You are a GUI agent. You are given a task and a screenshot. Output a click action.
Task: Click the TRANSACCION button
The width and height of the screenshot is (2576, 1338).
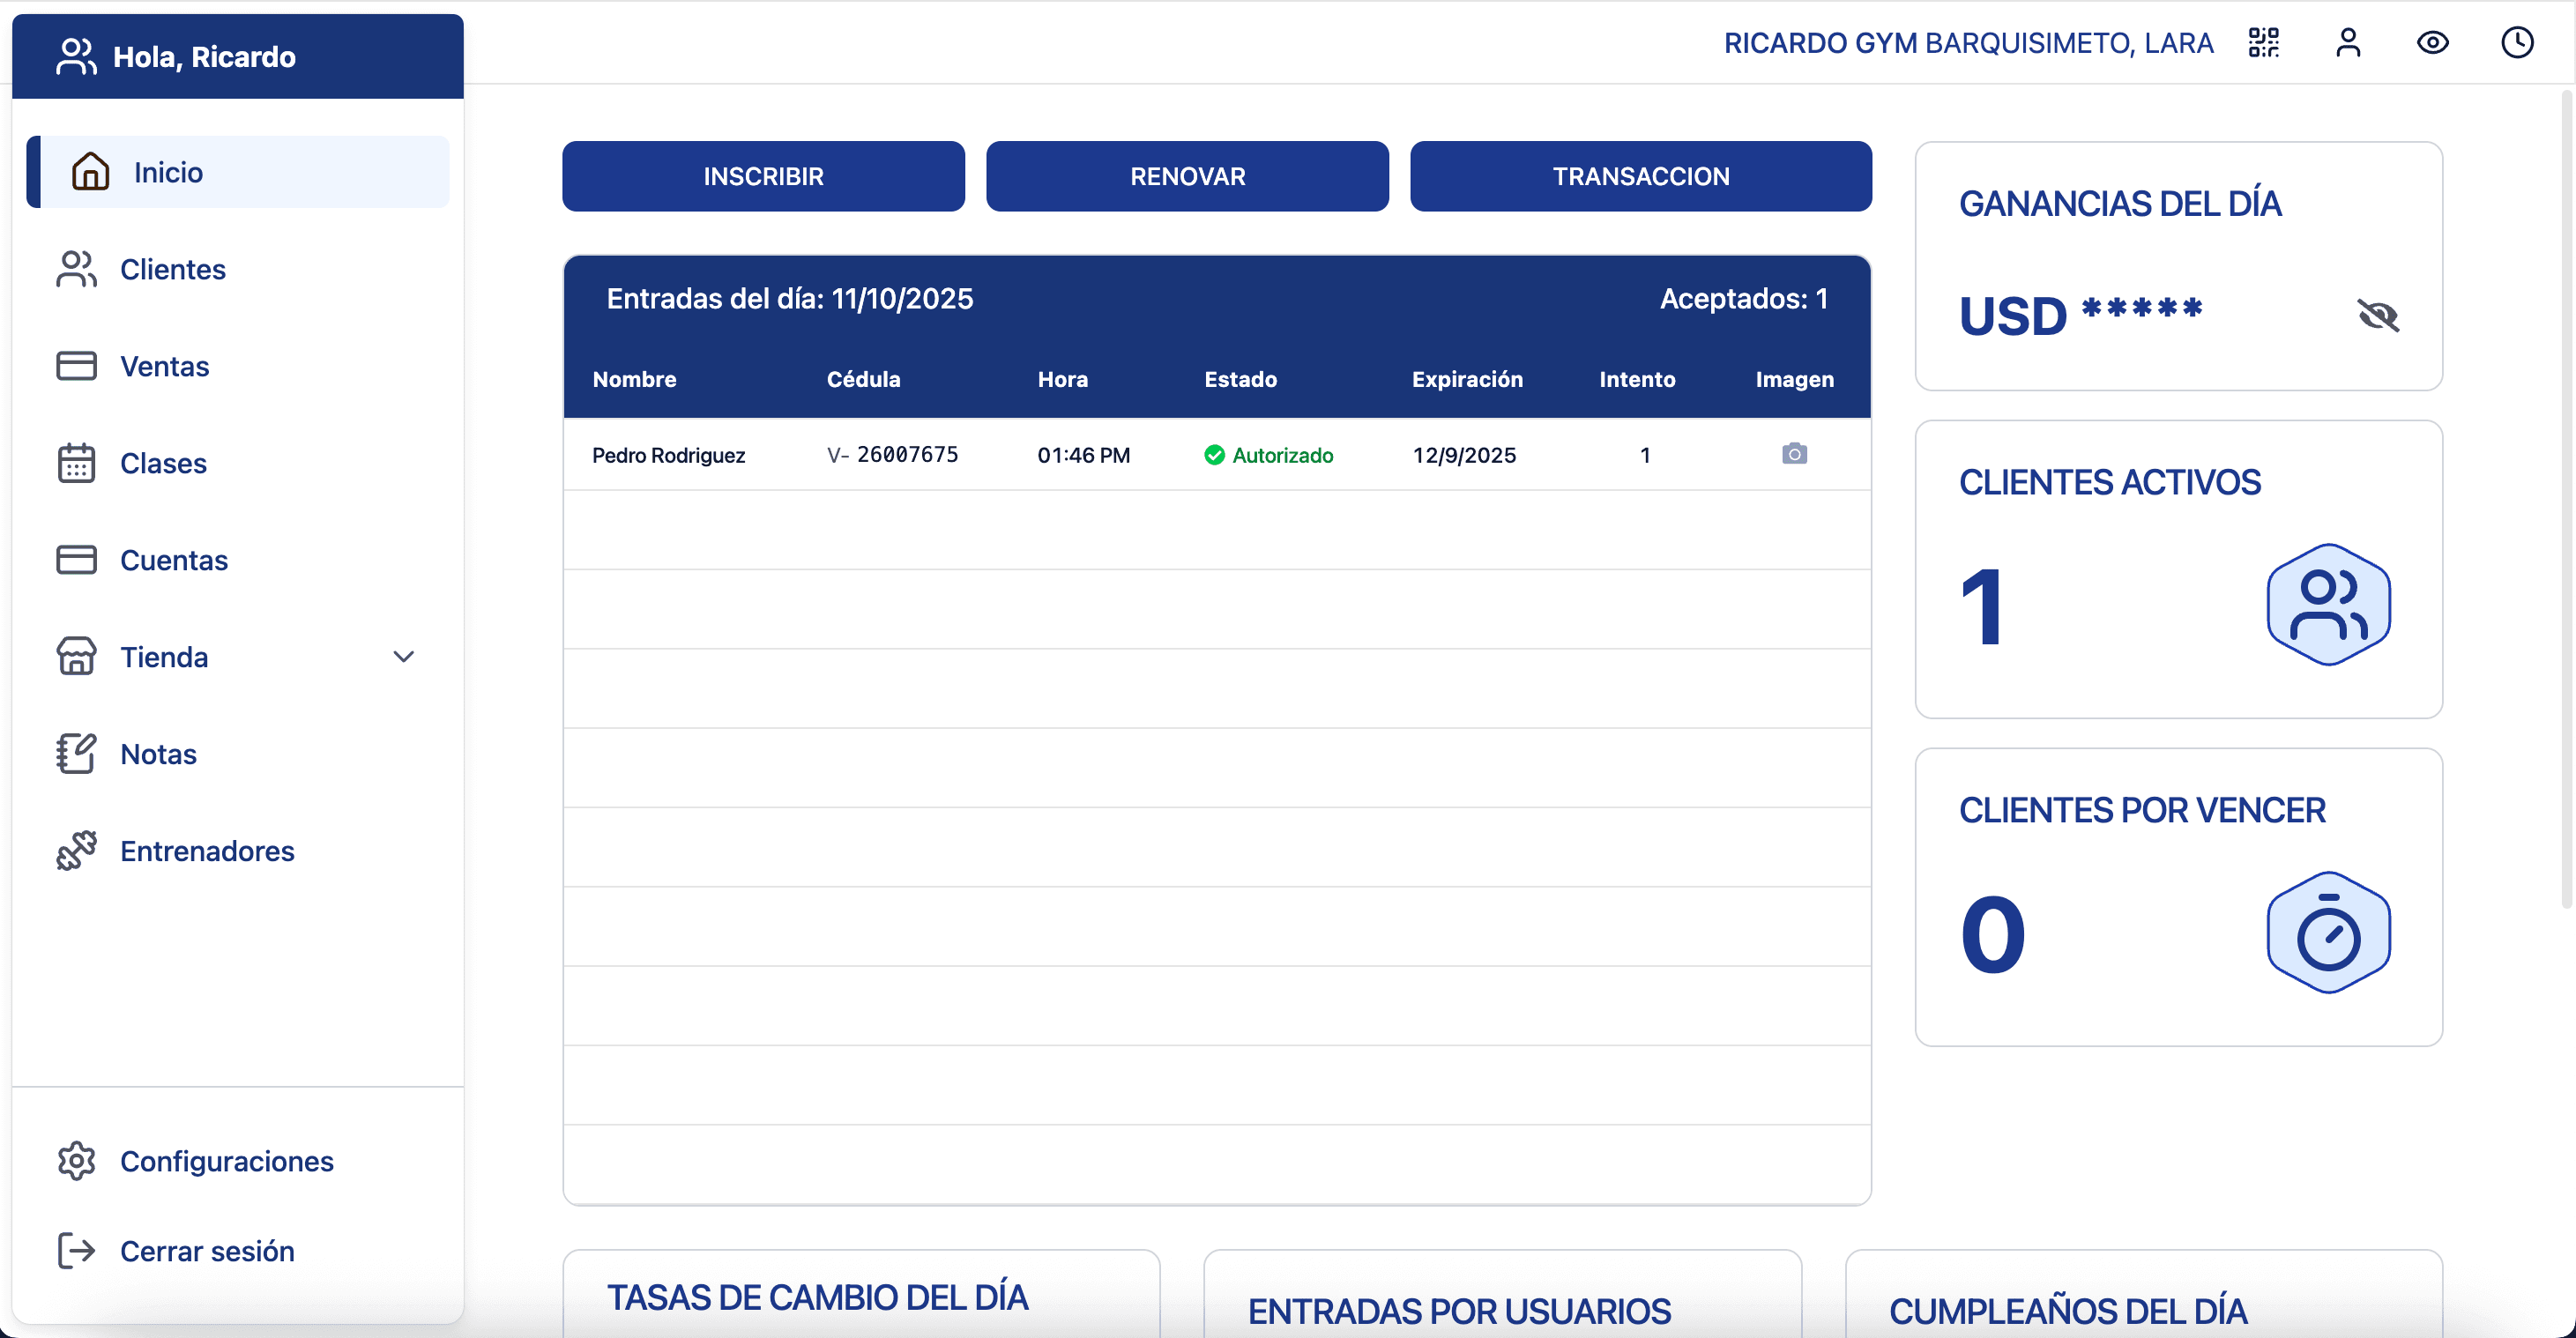[1640, 175]
